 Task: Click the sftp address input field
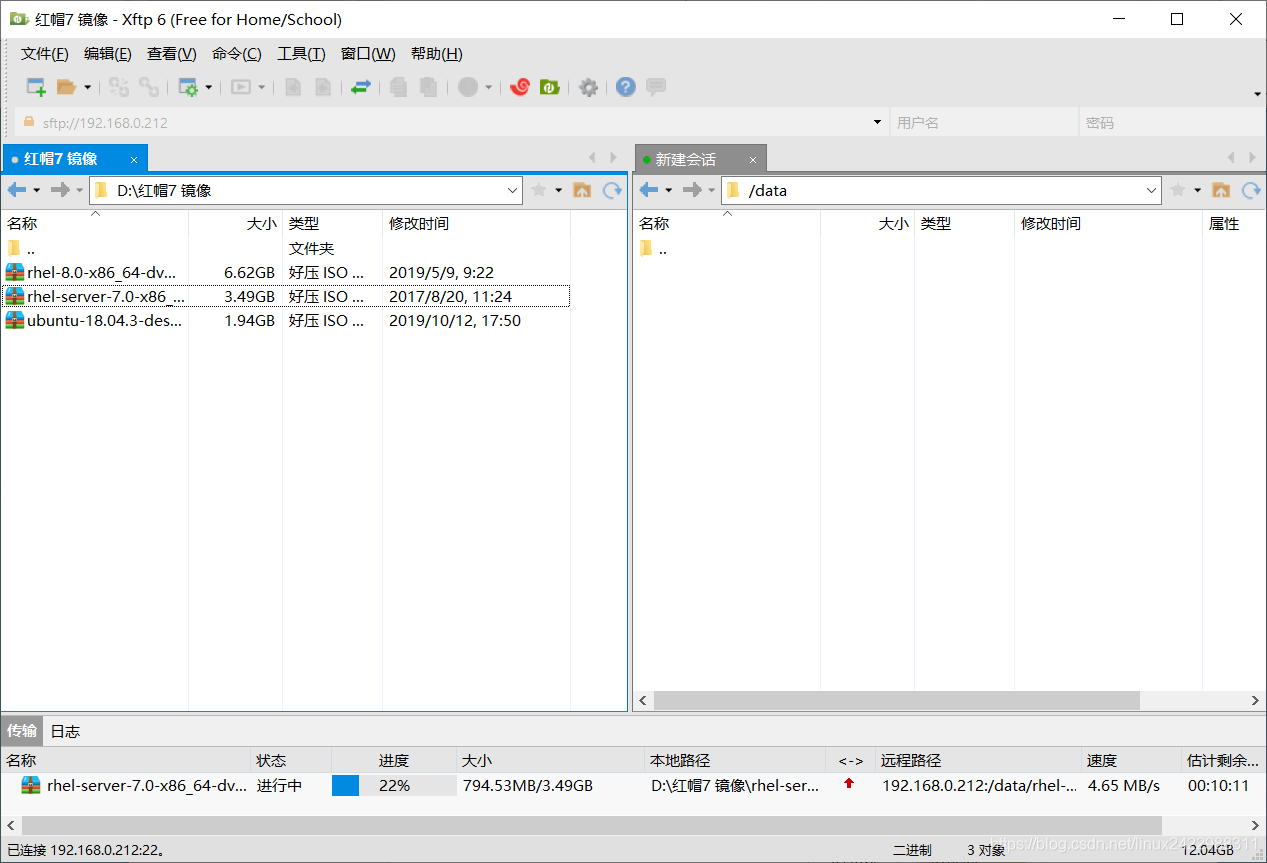(x=450, y=123)
